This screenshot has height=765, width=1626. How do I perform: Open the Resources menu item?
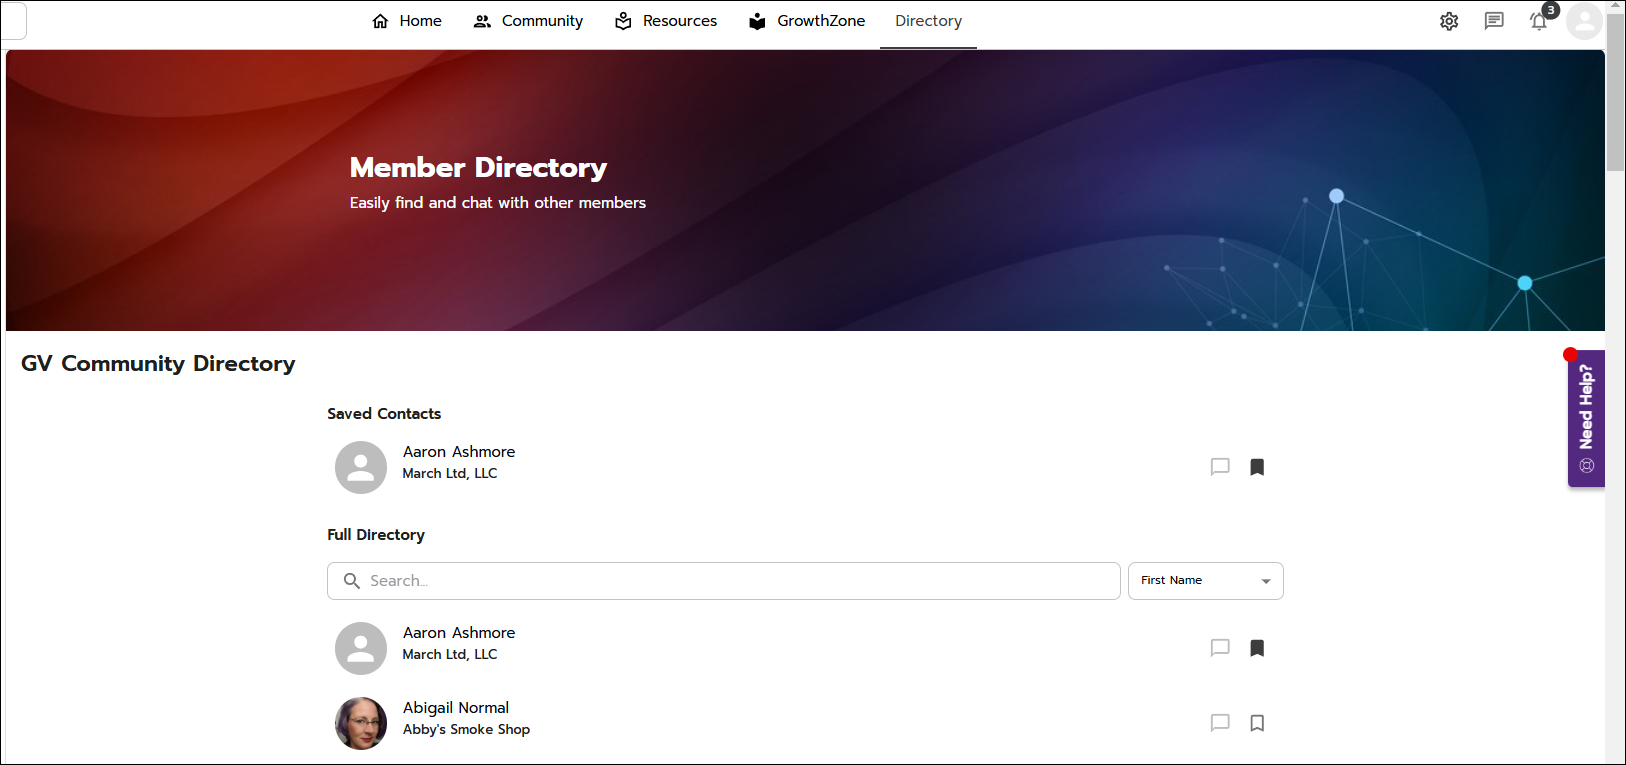click(666, 21)
